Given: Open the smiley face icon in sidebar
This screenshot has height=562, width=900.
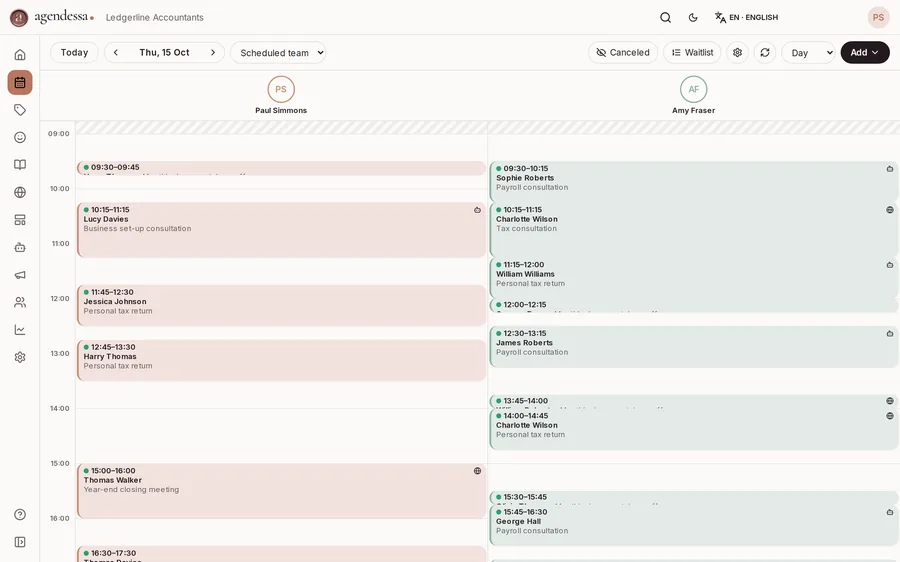Looking at the screenshot, I should [20, 137].
